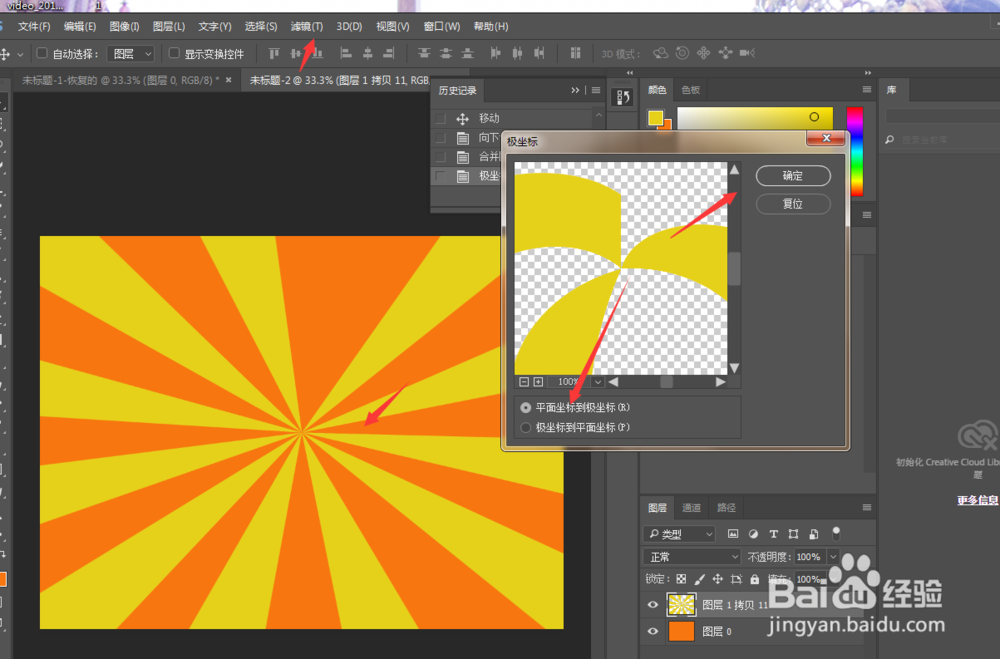1000x659 pixels.
Task: Switch to the 路径 tab
Action: [x=726, y=508]
